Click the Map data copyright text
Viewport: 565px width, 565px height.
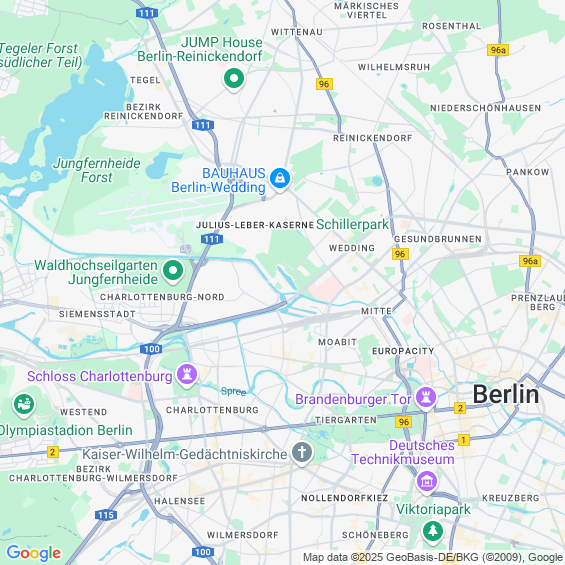tap(433, 557)
